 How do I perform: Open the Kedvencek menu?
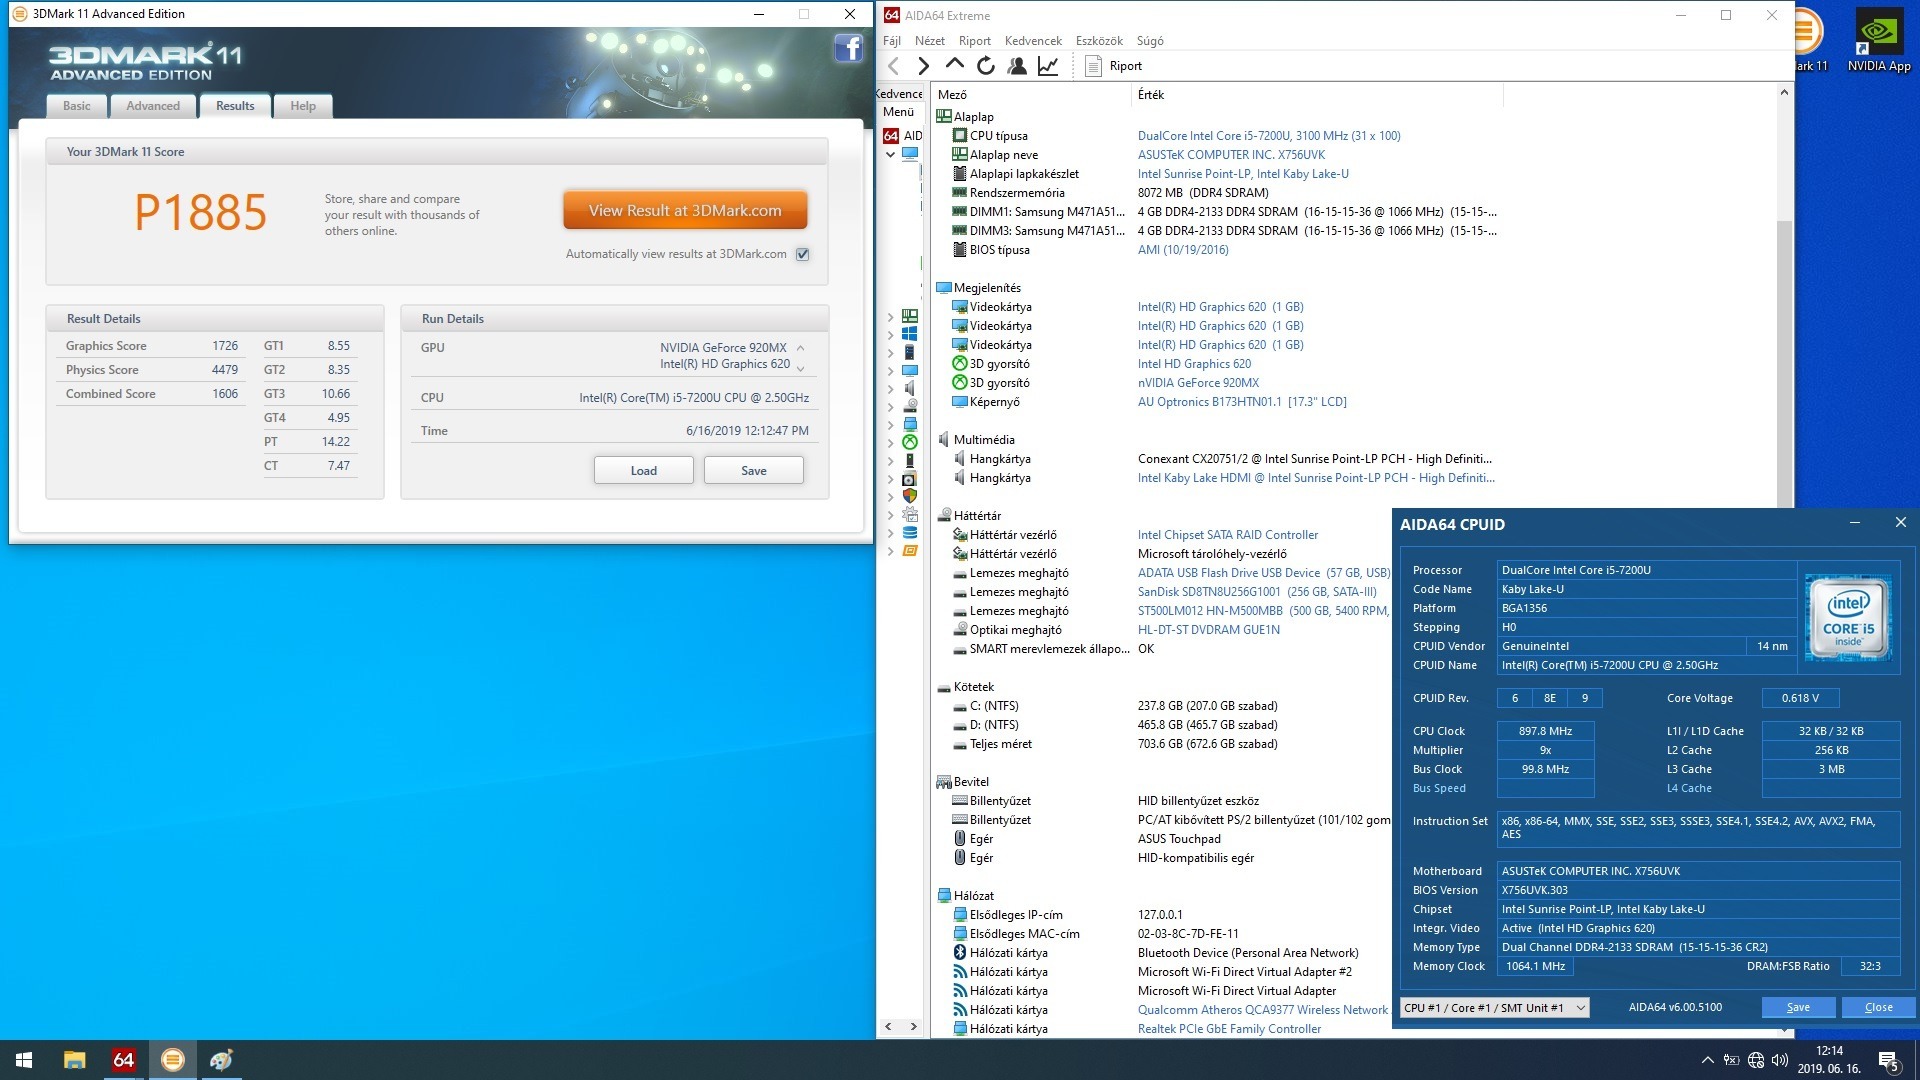point(1033,41)
